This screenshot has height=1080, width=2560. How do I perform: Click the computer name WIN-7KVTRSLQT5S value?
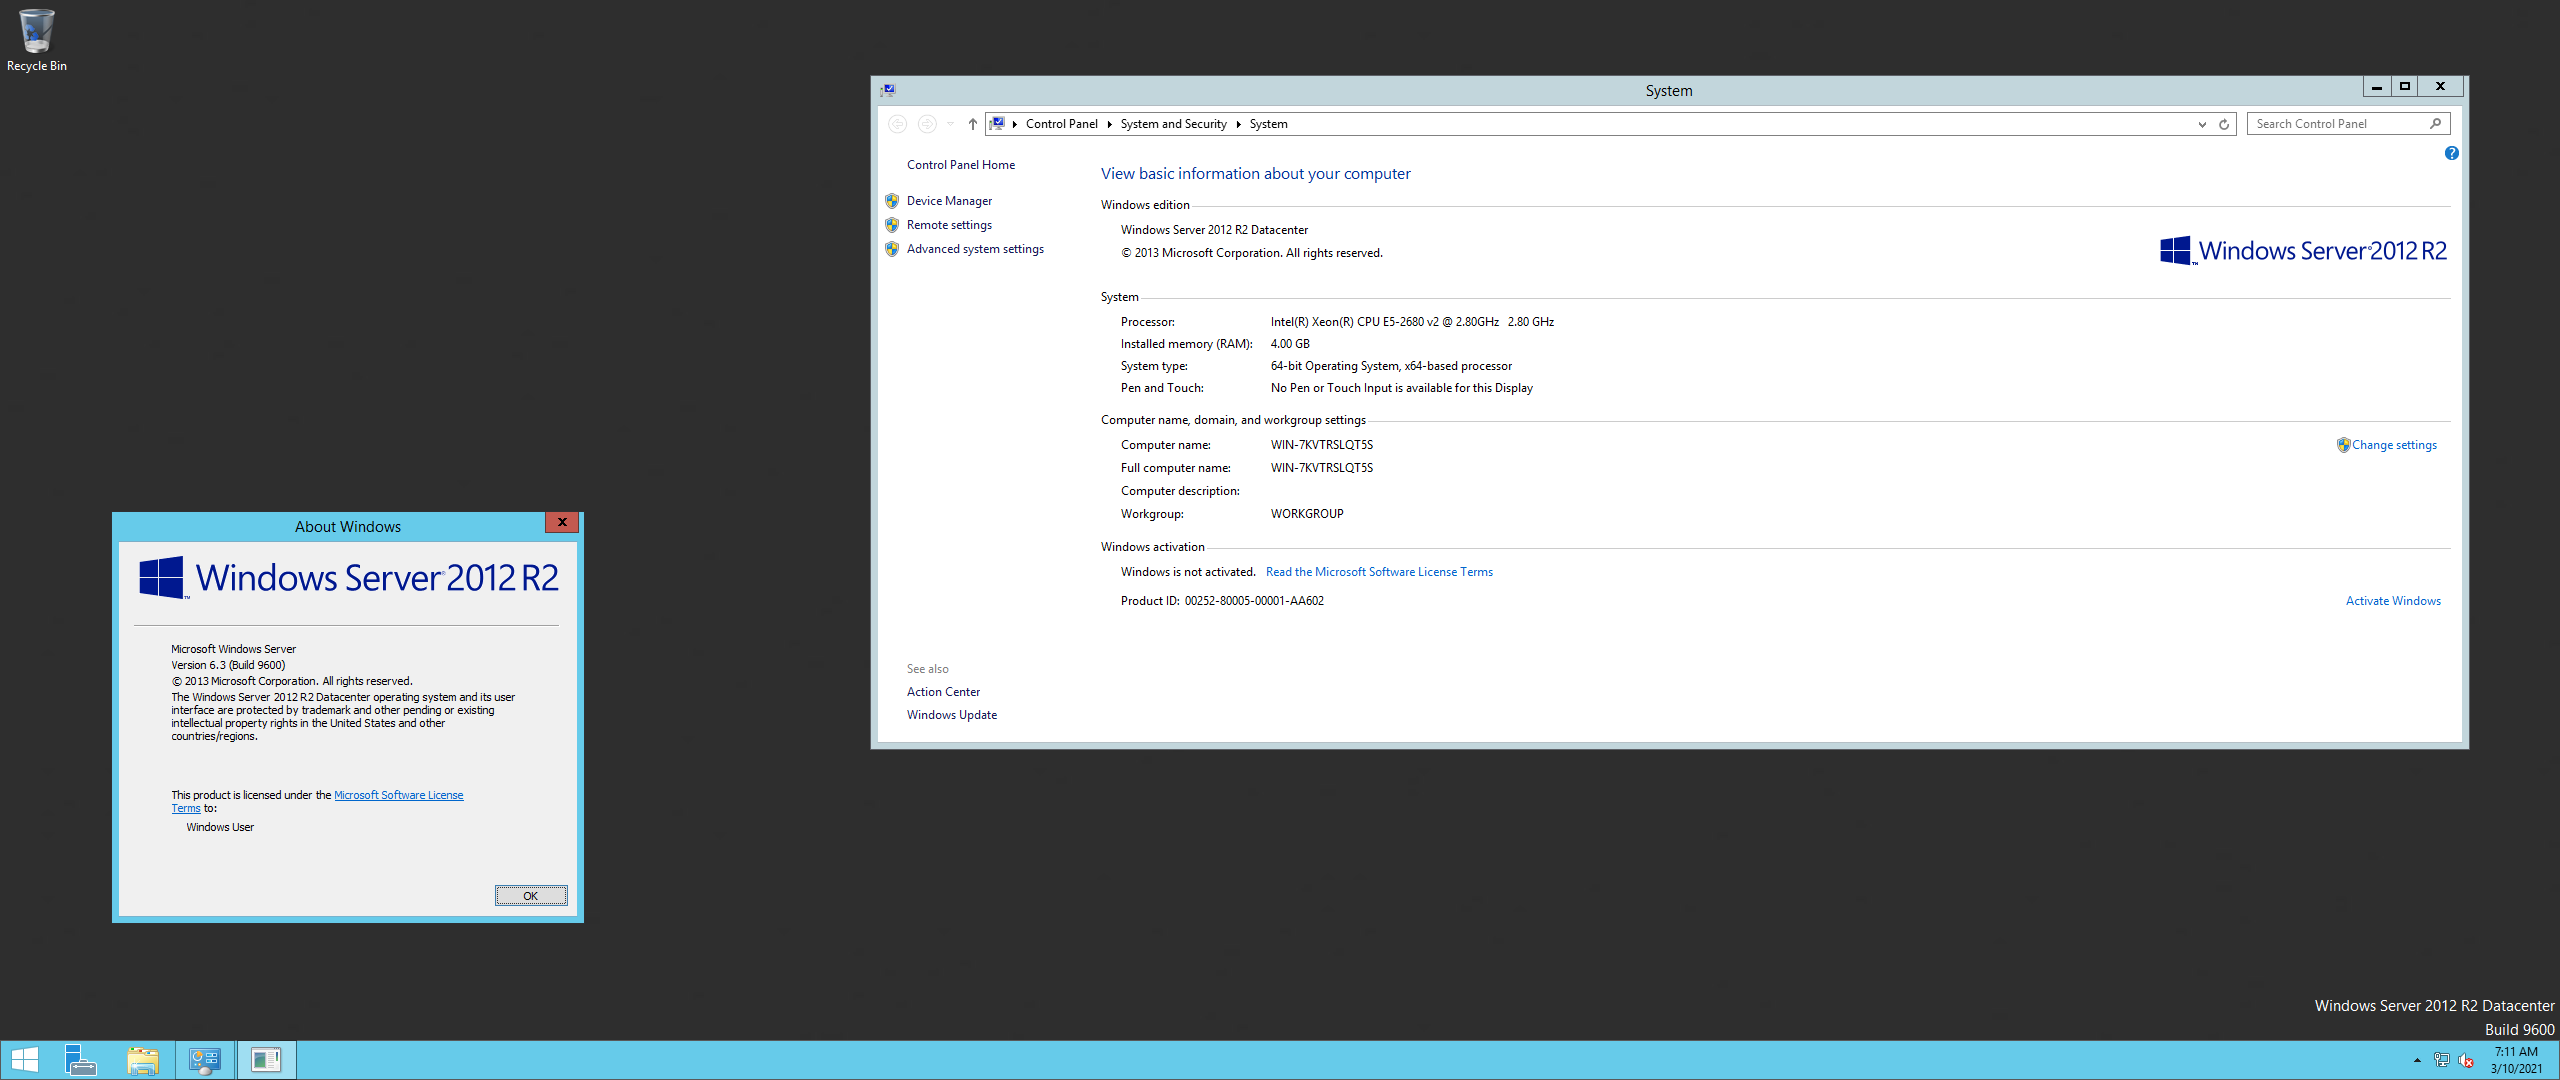click(x=1321, y=445)
